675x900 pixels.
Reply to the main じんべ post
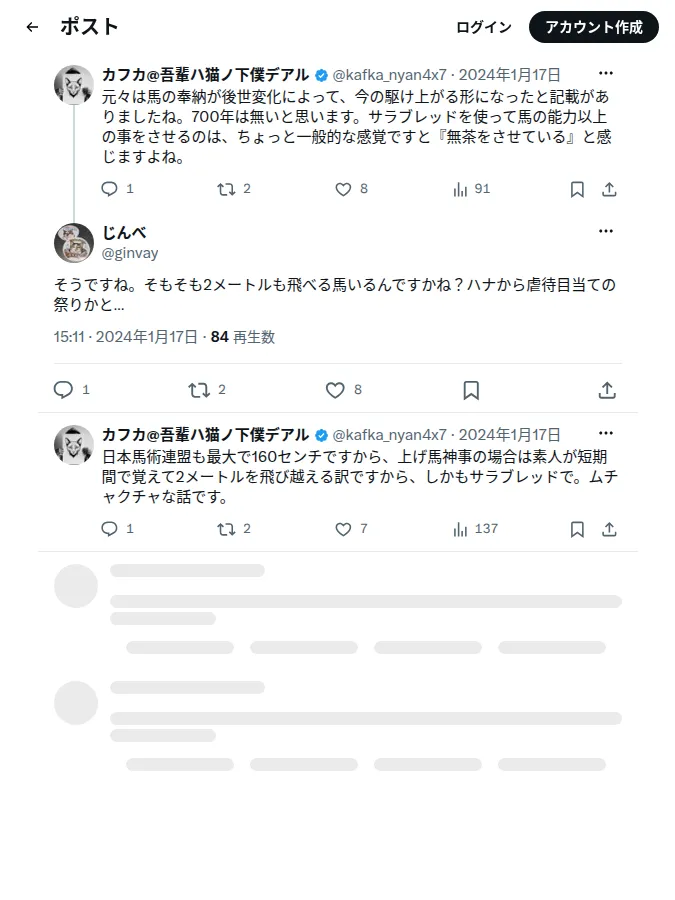point(71,390)
